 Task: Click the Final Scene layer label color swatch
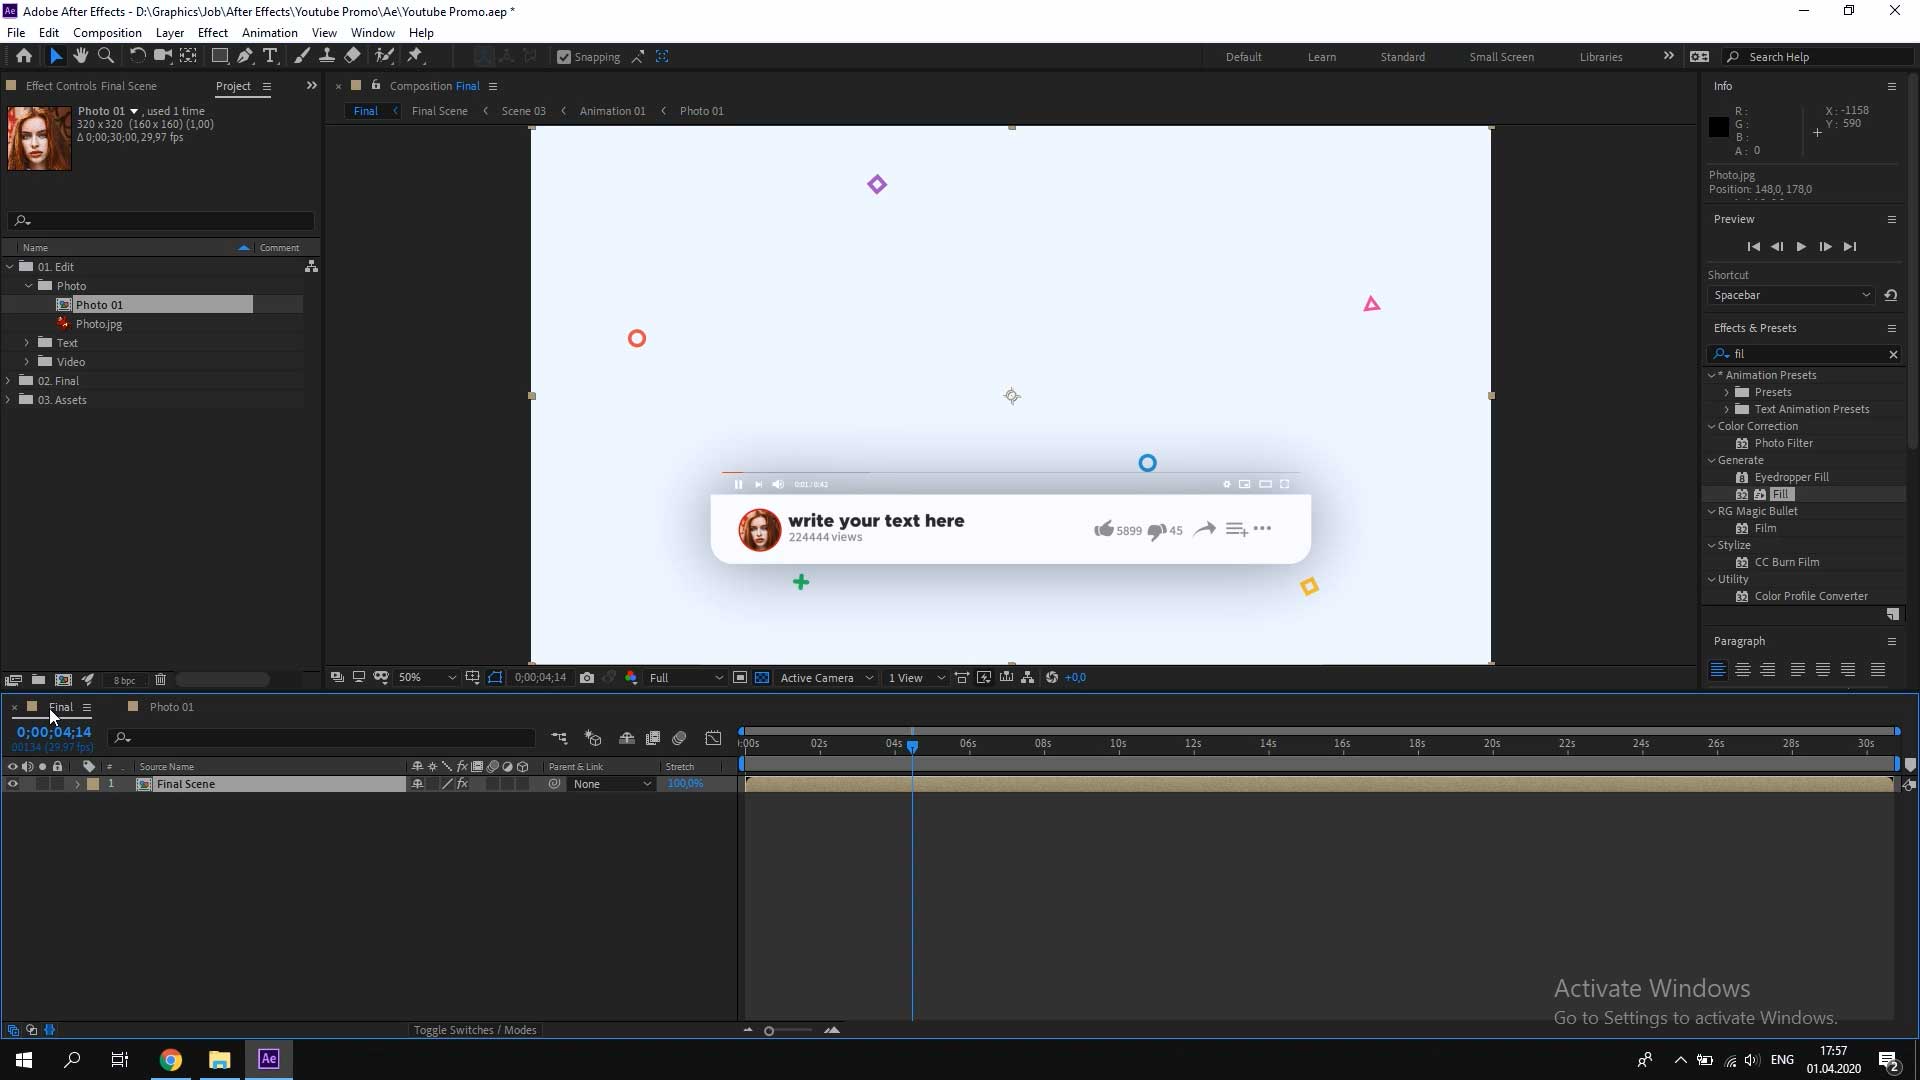coord(93,784)
